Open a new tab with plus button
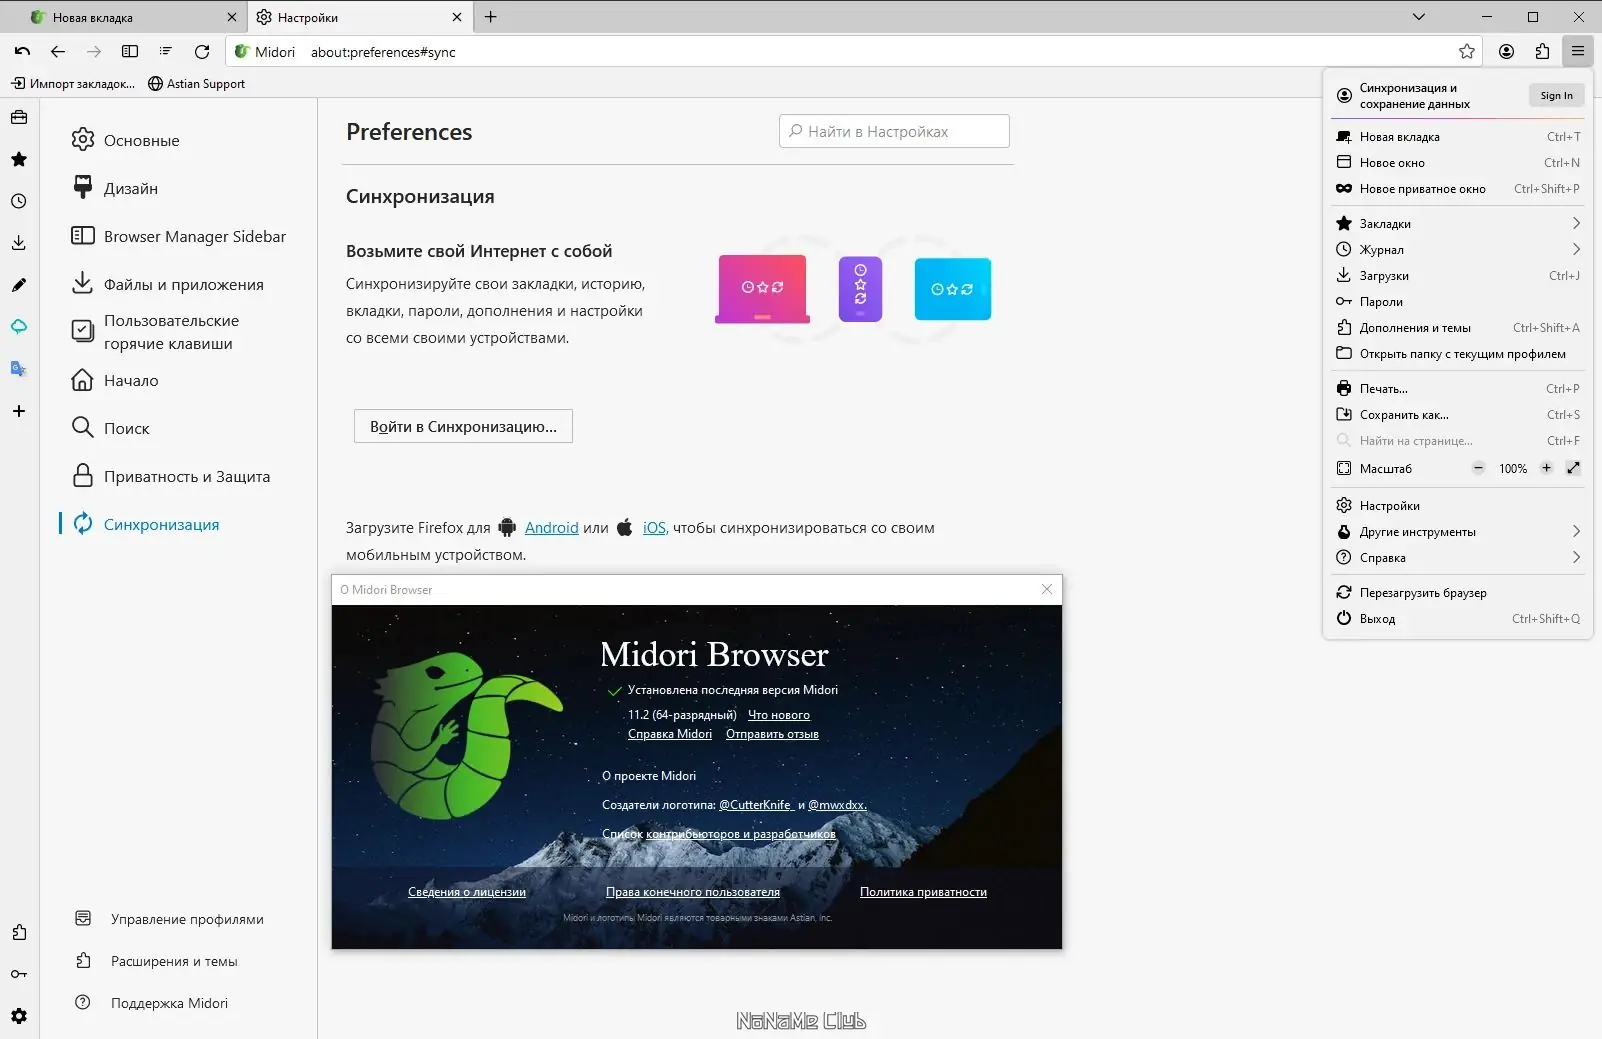1602x1039 pixels. click(x=490, y=17)
